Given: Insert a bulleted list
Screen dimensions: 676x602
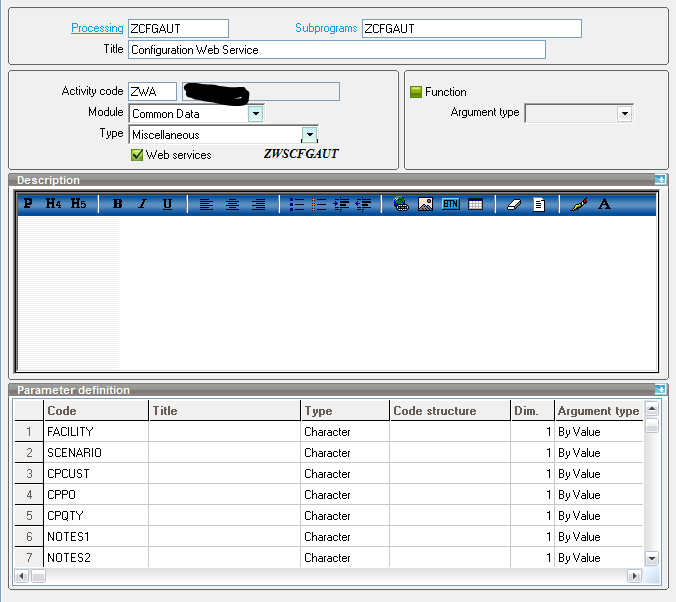Looking at the screenshot, I should [297, 204].
